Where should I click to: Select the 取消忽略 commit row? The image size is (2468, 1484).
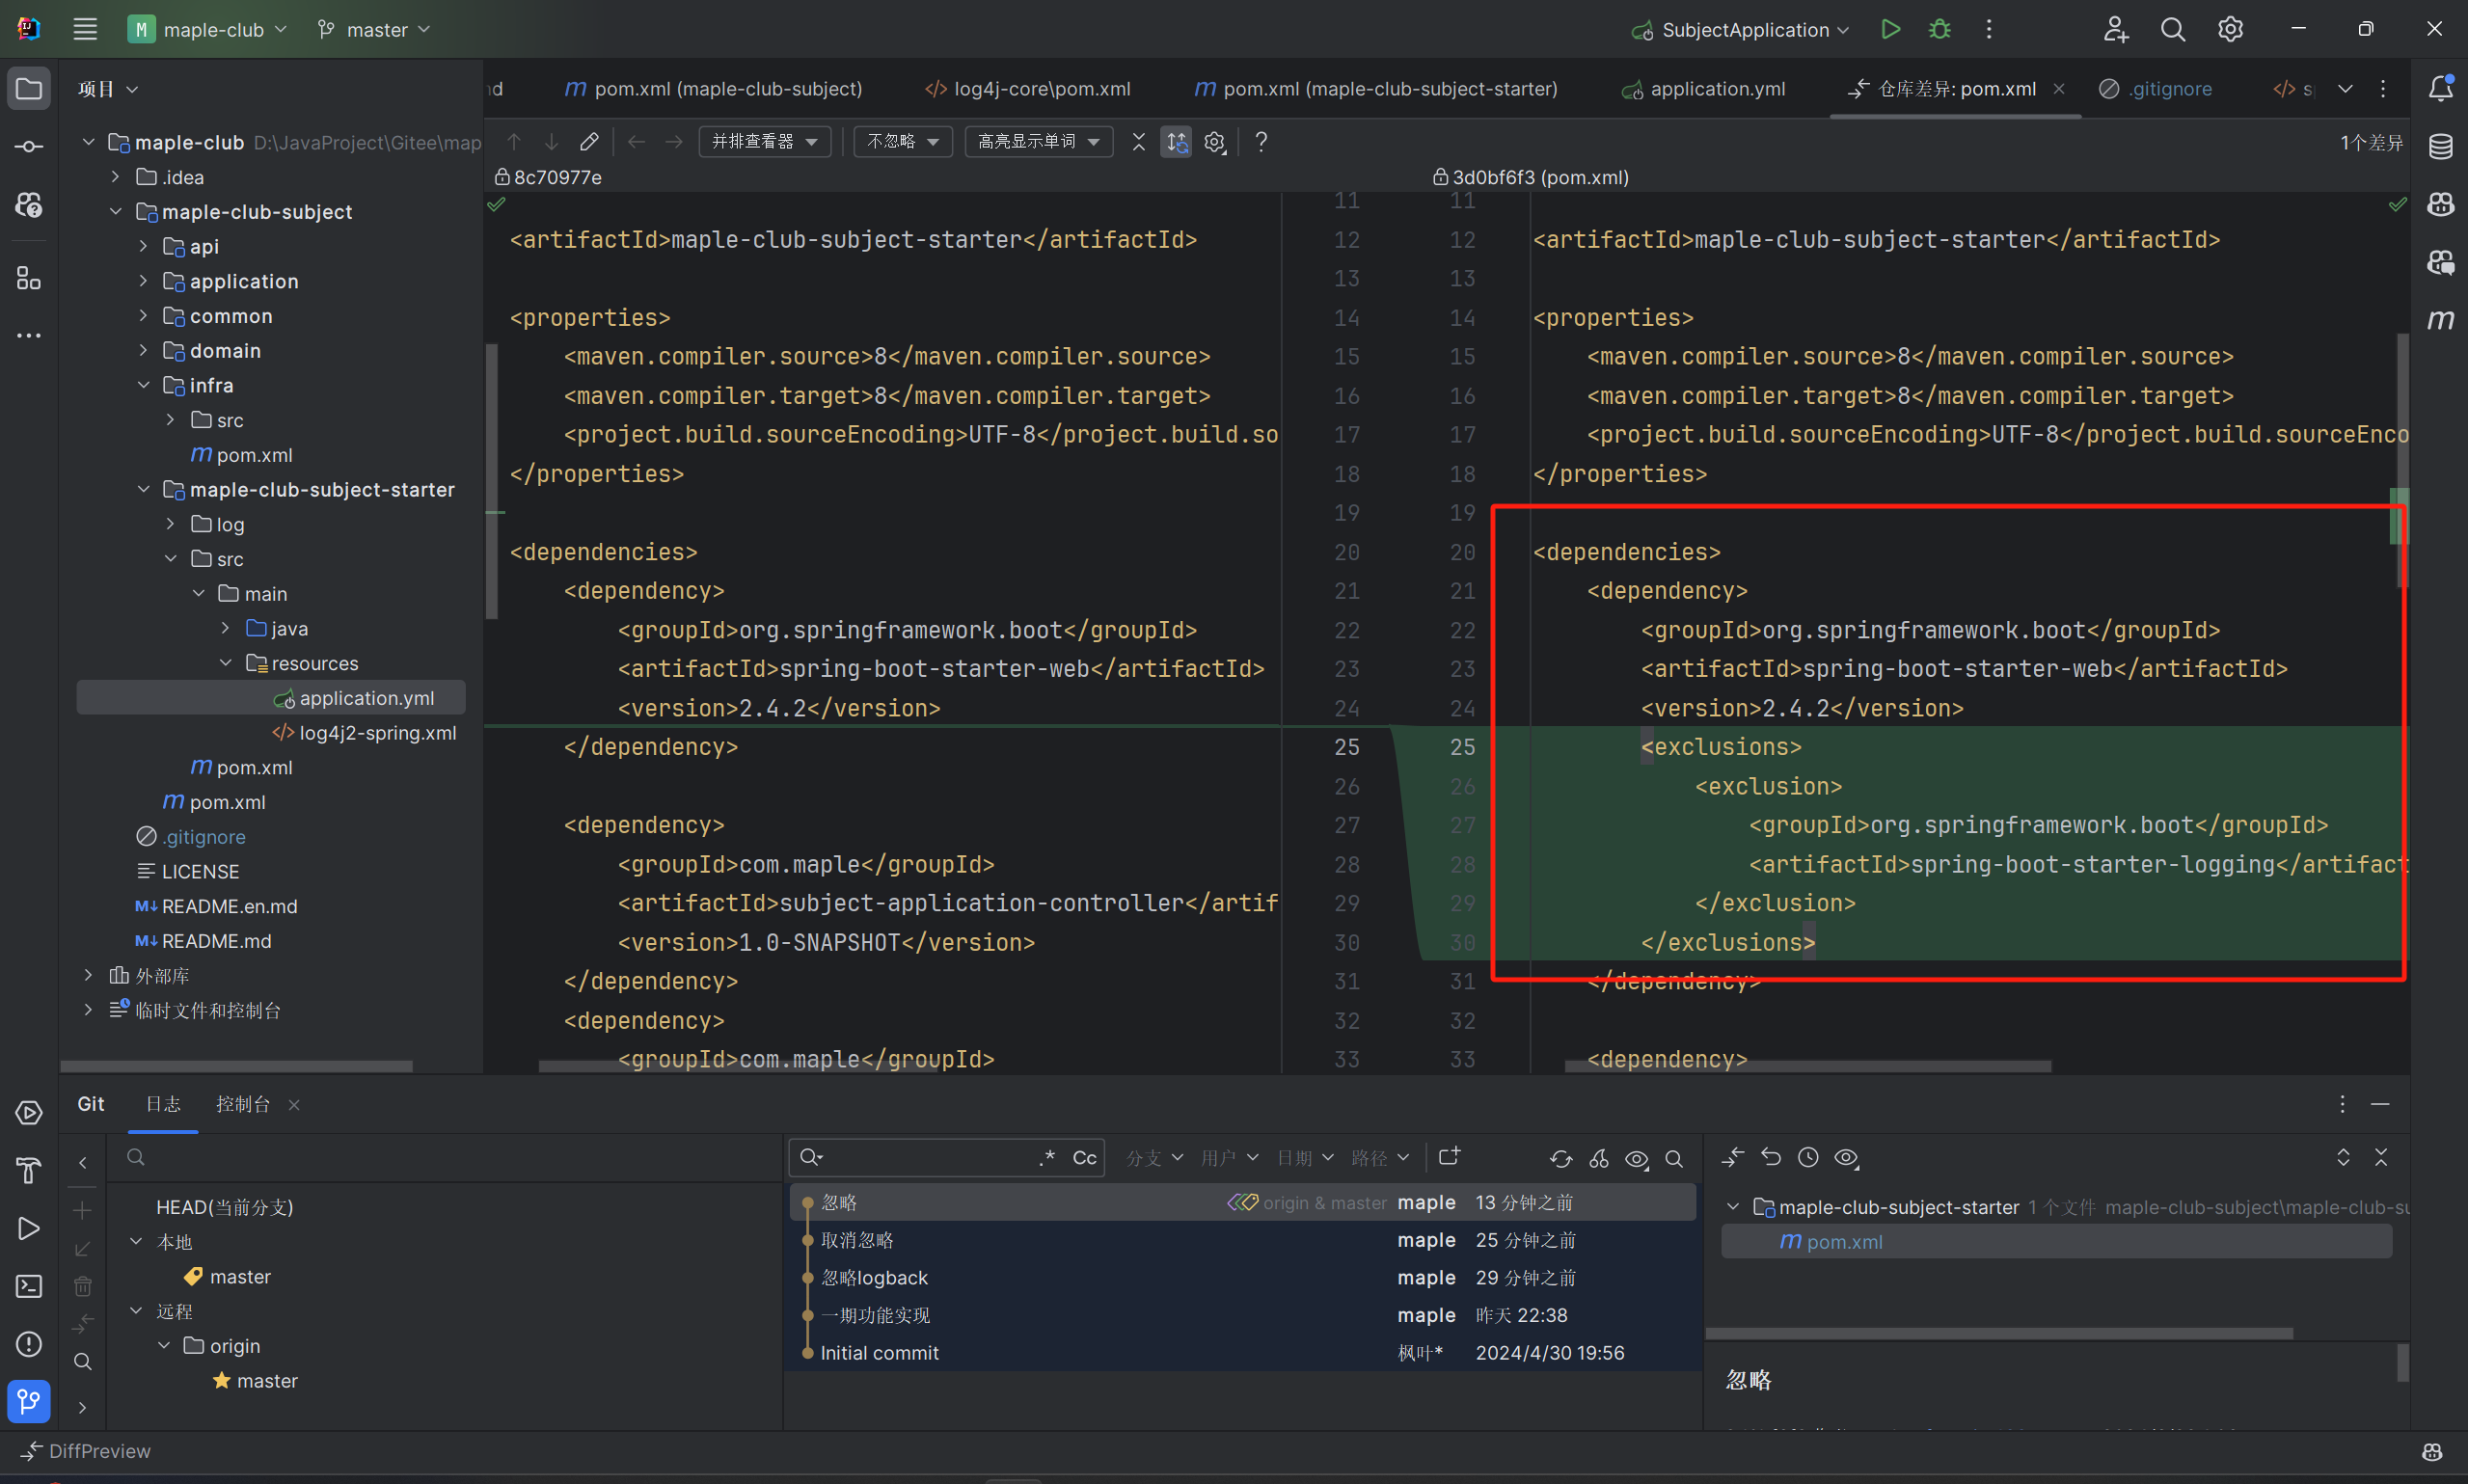(1242, 1240)
